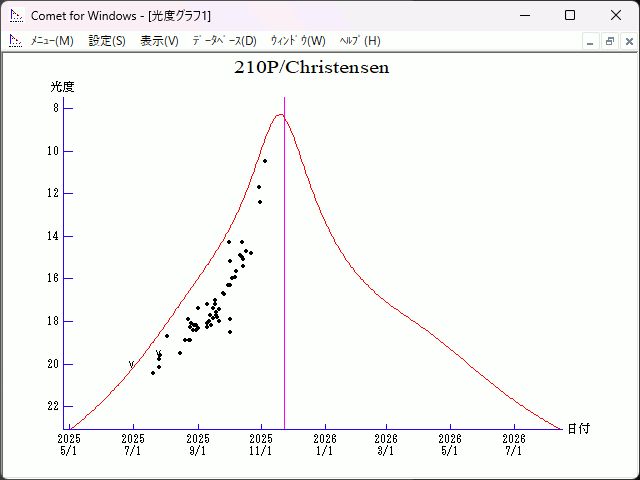Select the topmost black observation data point
Image resolution: width=640 pixels, height=480 pixels.
click(265, 161)
